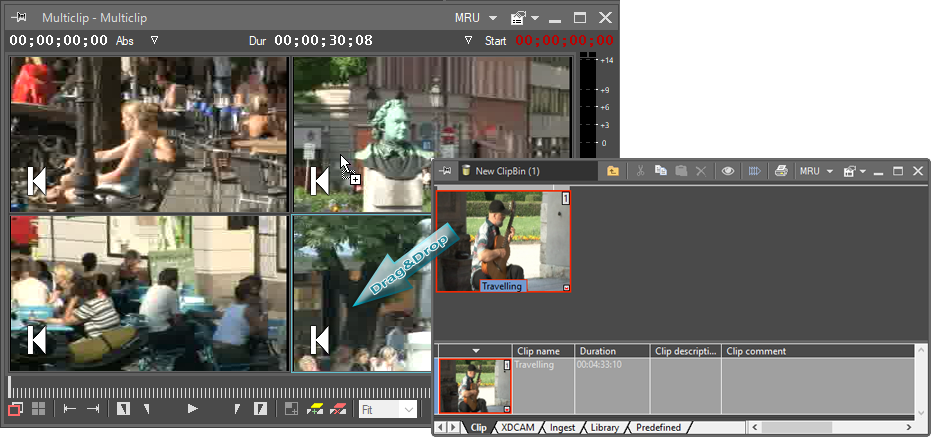Switch to the Library tab
The width and height of the screenshot is (931, 438).
pyautogui.click(x=604, y=428)
